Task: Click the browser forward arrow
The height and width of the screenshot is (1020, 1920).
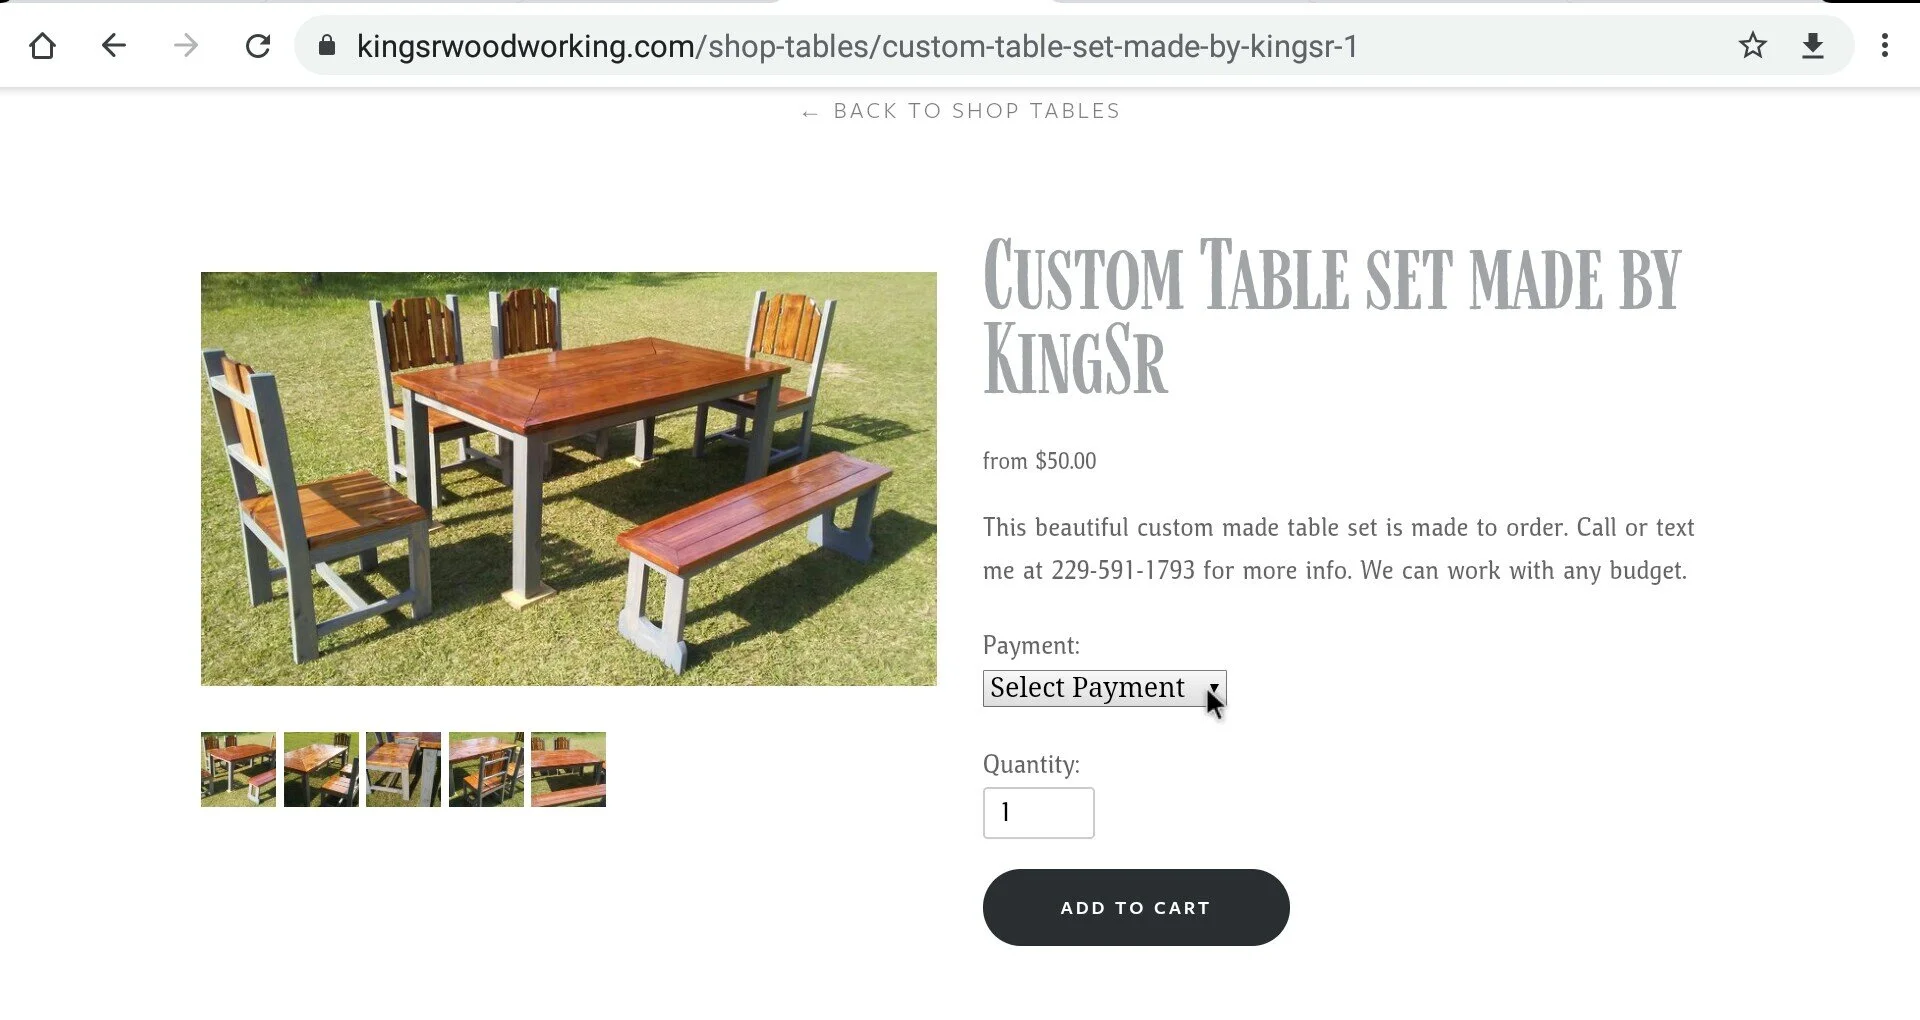Action: tap(186, 46)
